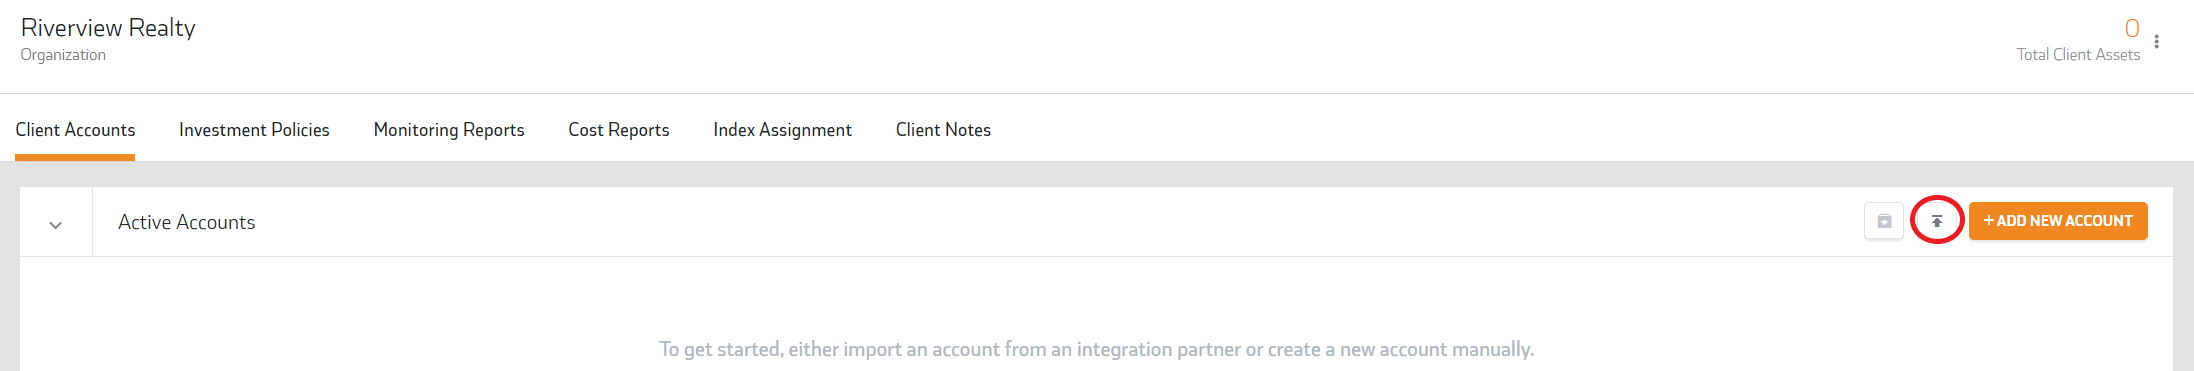Viewport: 2194px width, 371px height.
Task: Select the Index Assignment tab
Action: [782, 130]
